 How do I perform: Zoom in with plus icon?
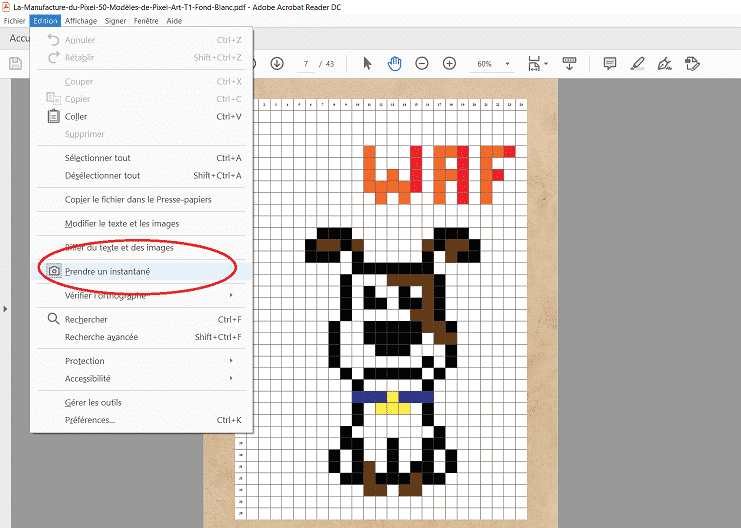[x=449, y=63]
